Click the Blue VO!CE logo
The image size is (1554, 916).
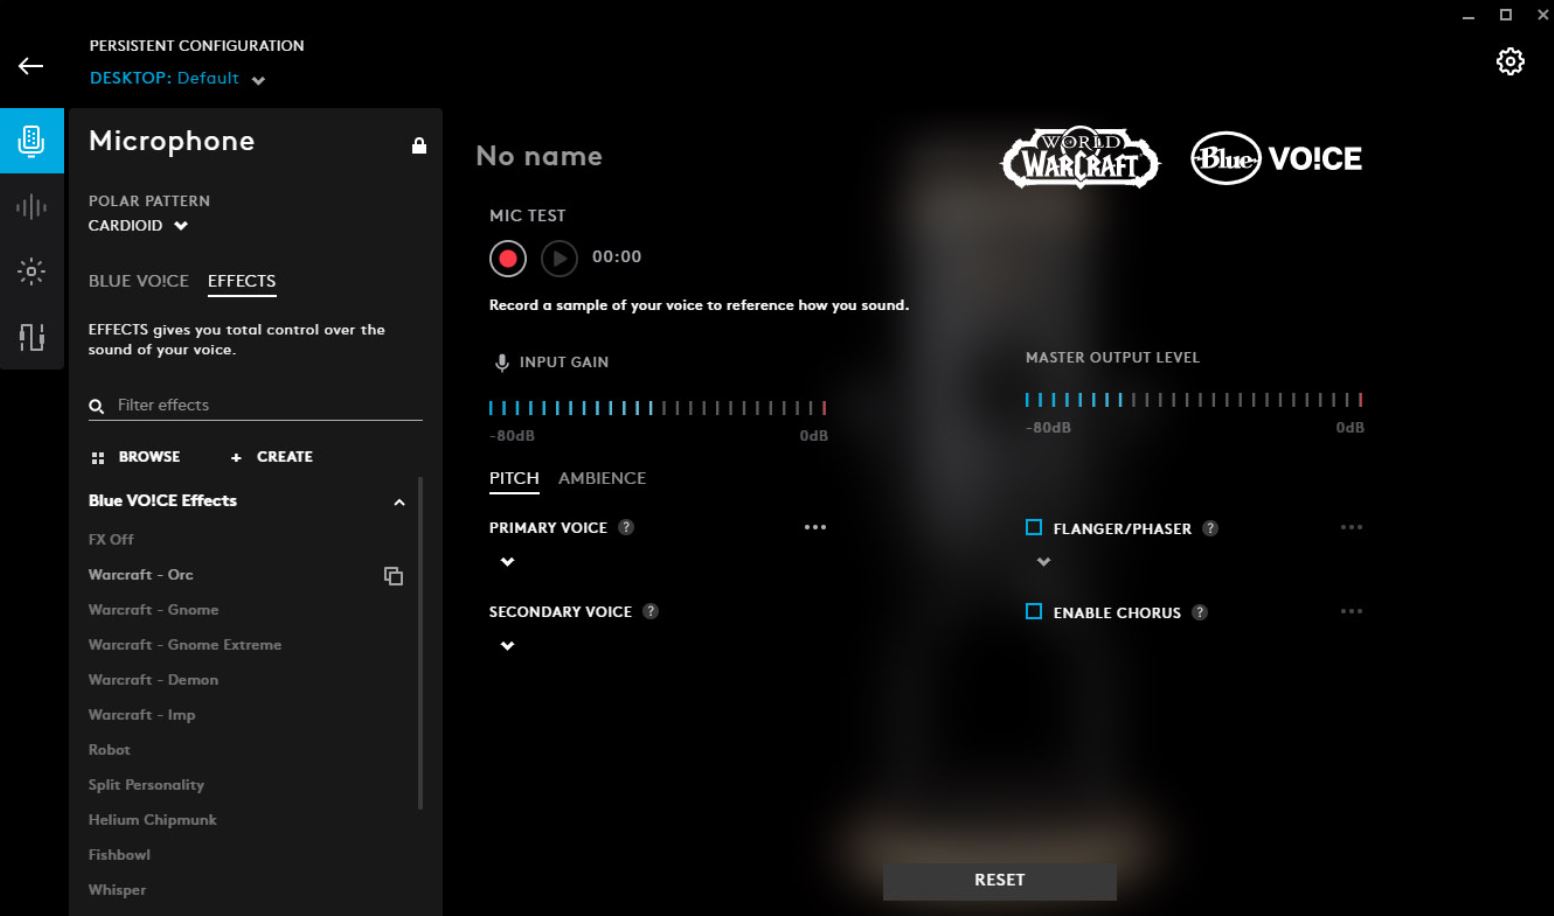click(1276, 158)
